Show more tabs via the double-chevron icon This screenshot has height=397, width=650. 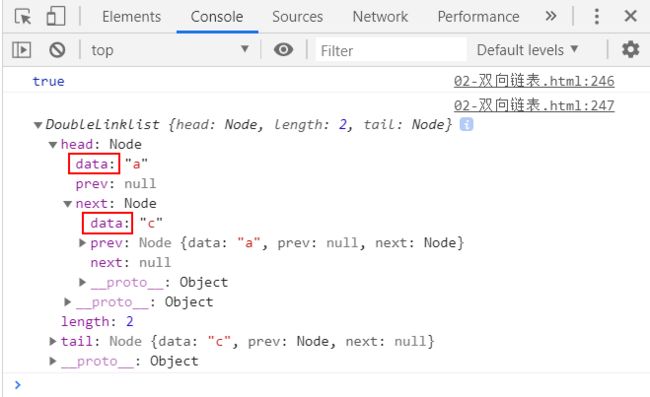[x=551, y=17]
